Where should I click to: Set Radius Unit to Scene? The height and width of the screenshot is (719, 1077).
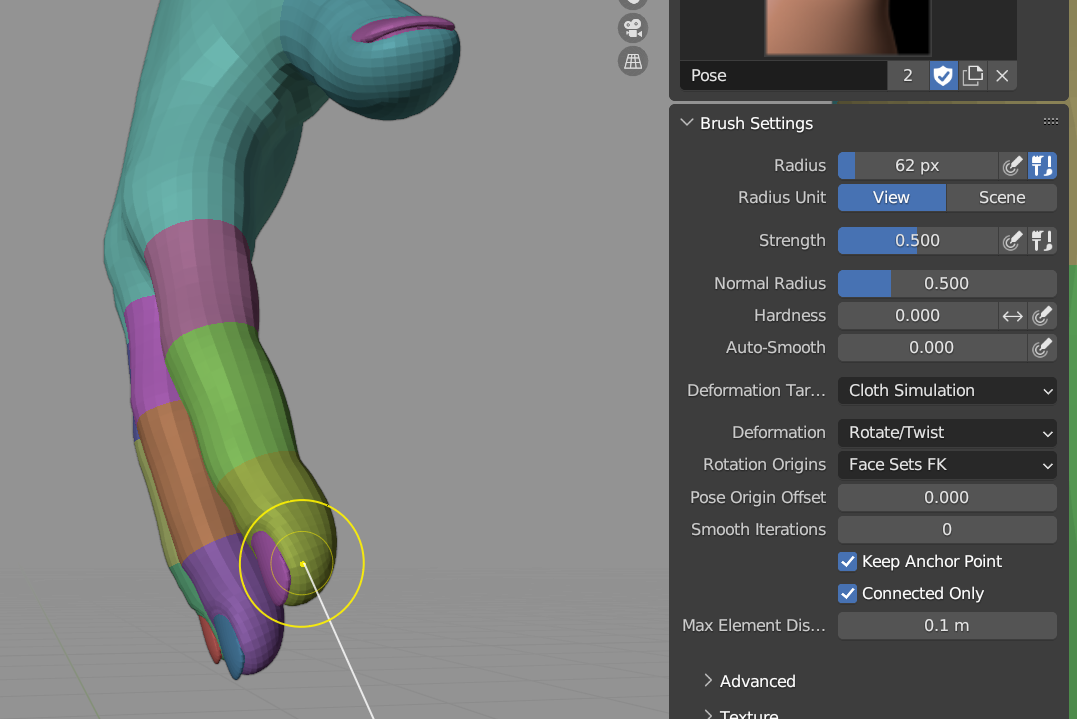[x=1001, y=198]
